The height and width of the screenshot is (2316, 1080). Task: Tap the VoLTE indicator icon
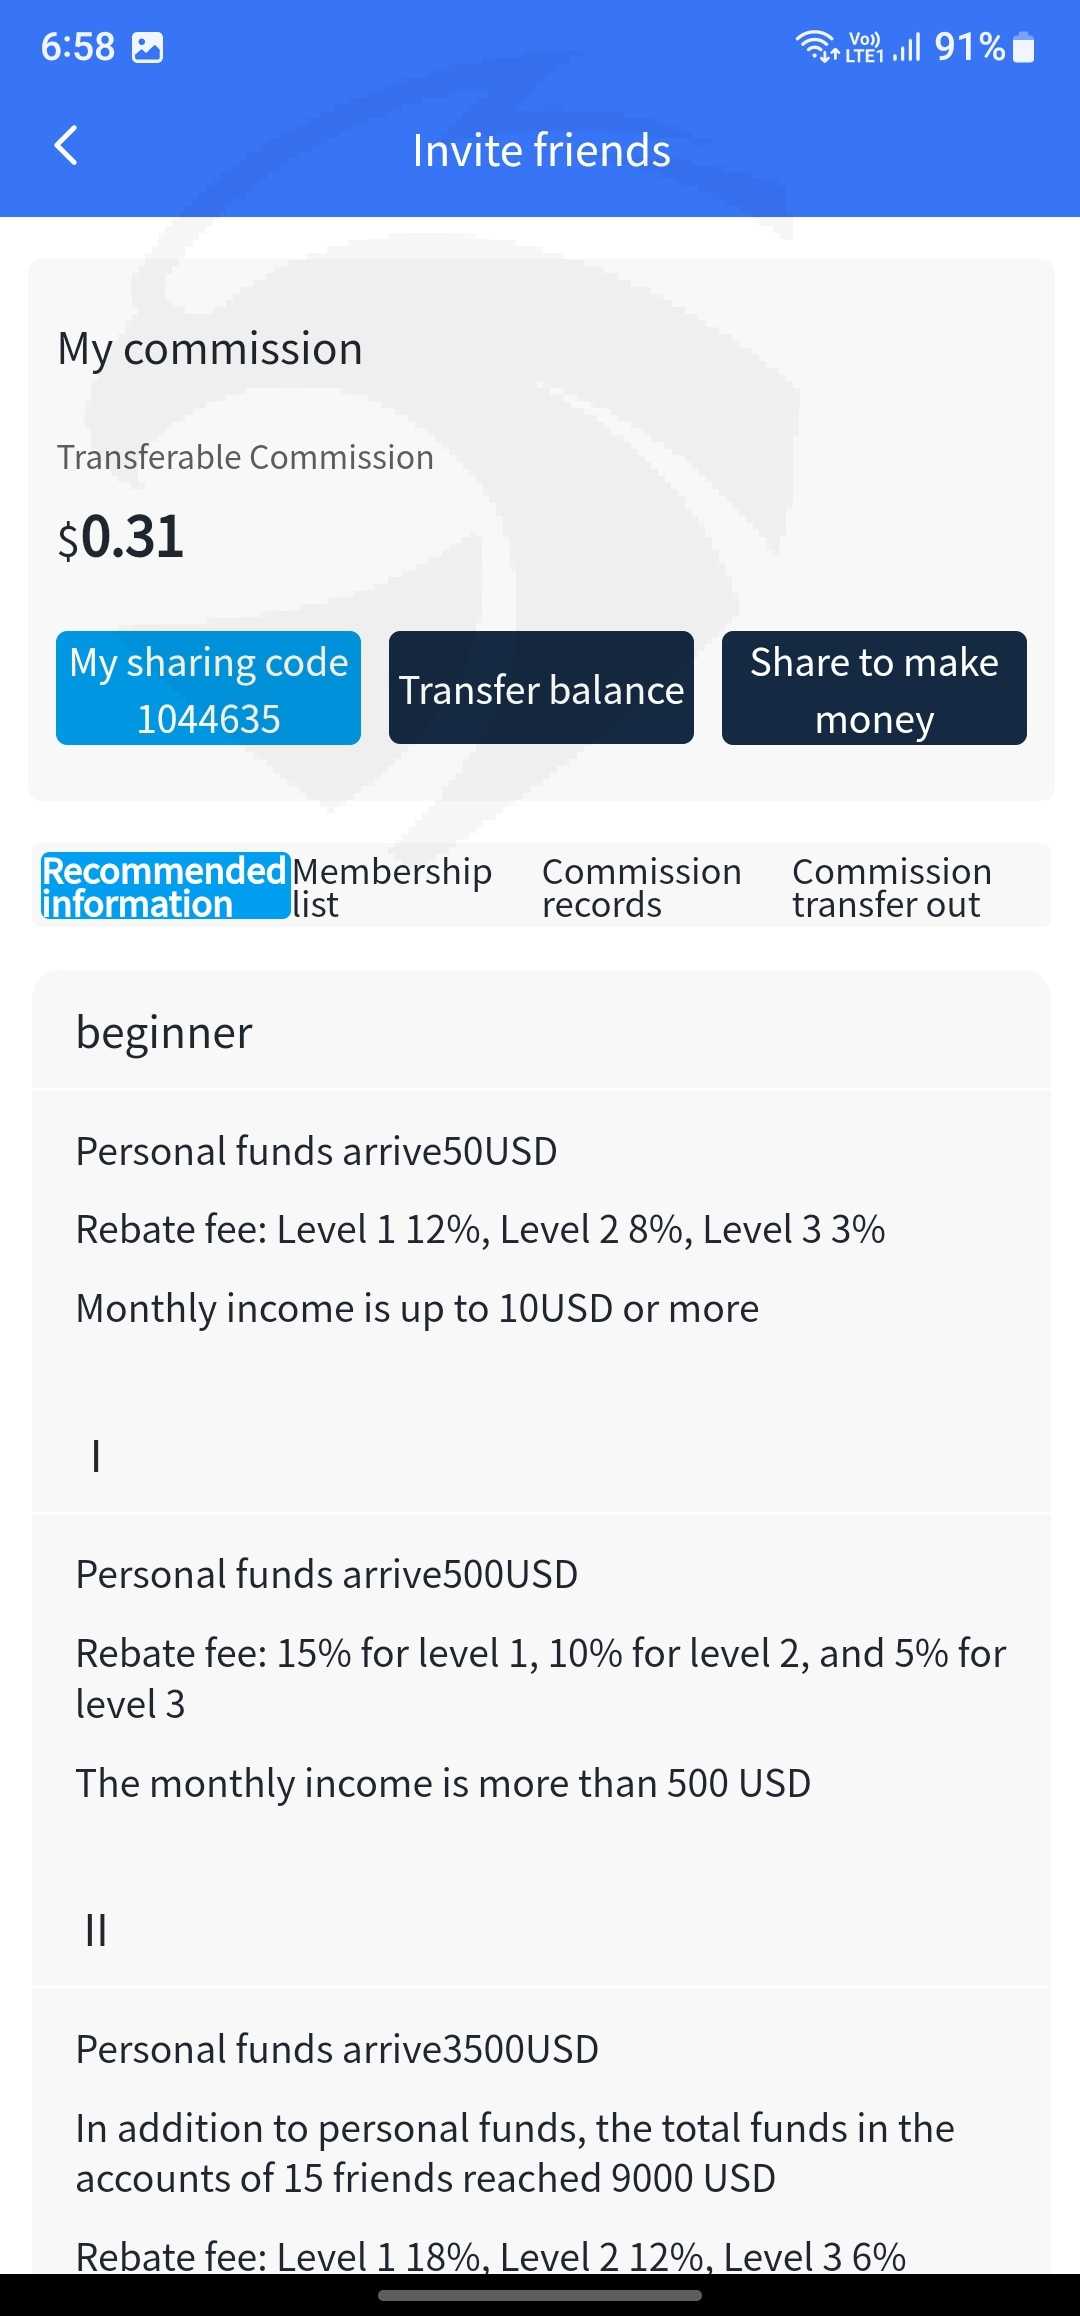click(x=864, y=47)
